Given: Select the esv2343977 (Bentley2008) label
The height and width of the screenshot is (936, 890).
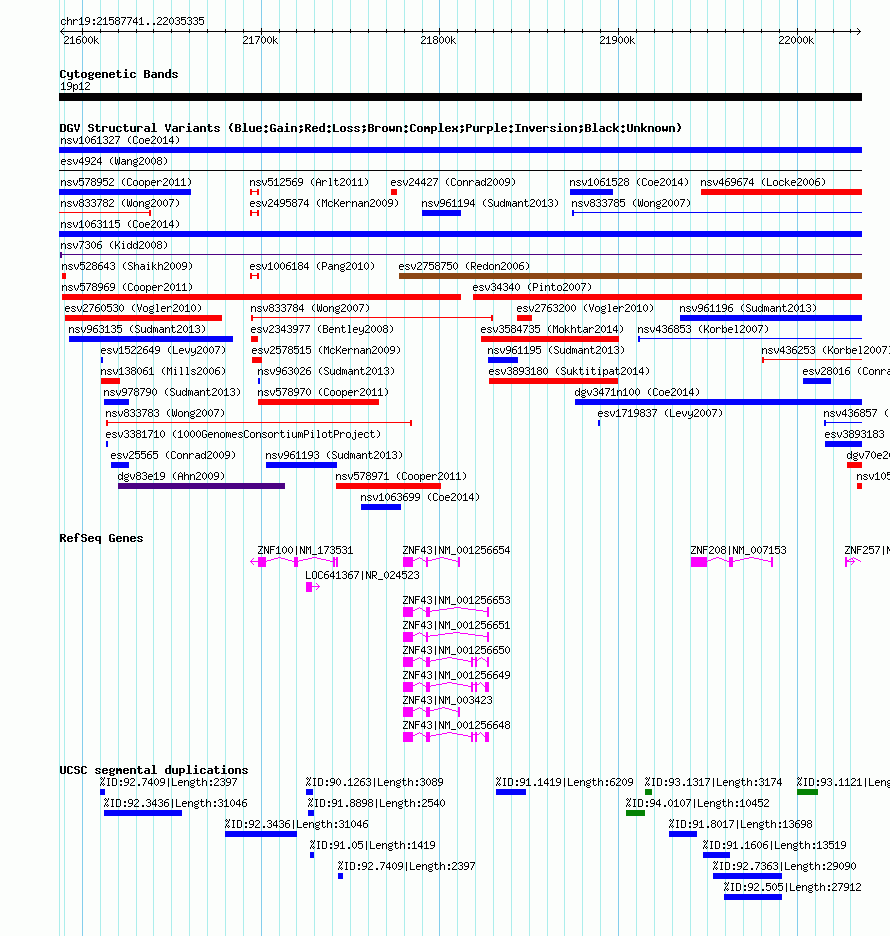Looking at the screenshot, I should coord(322,329).
